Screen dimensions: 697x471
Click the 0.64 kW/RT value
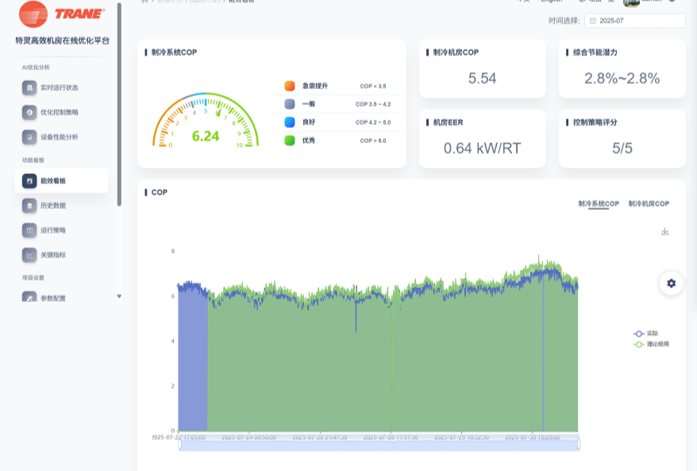coord(482,148)
